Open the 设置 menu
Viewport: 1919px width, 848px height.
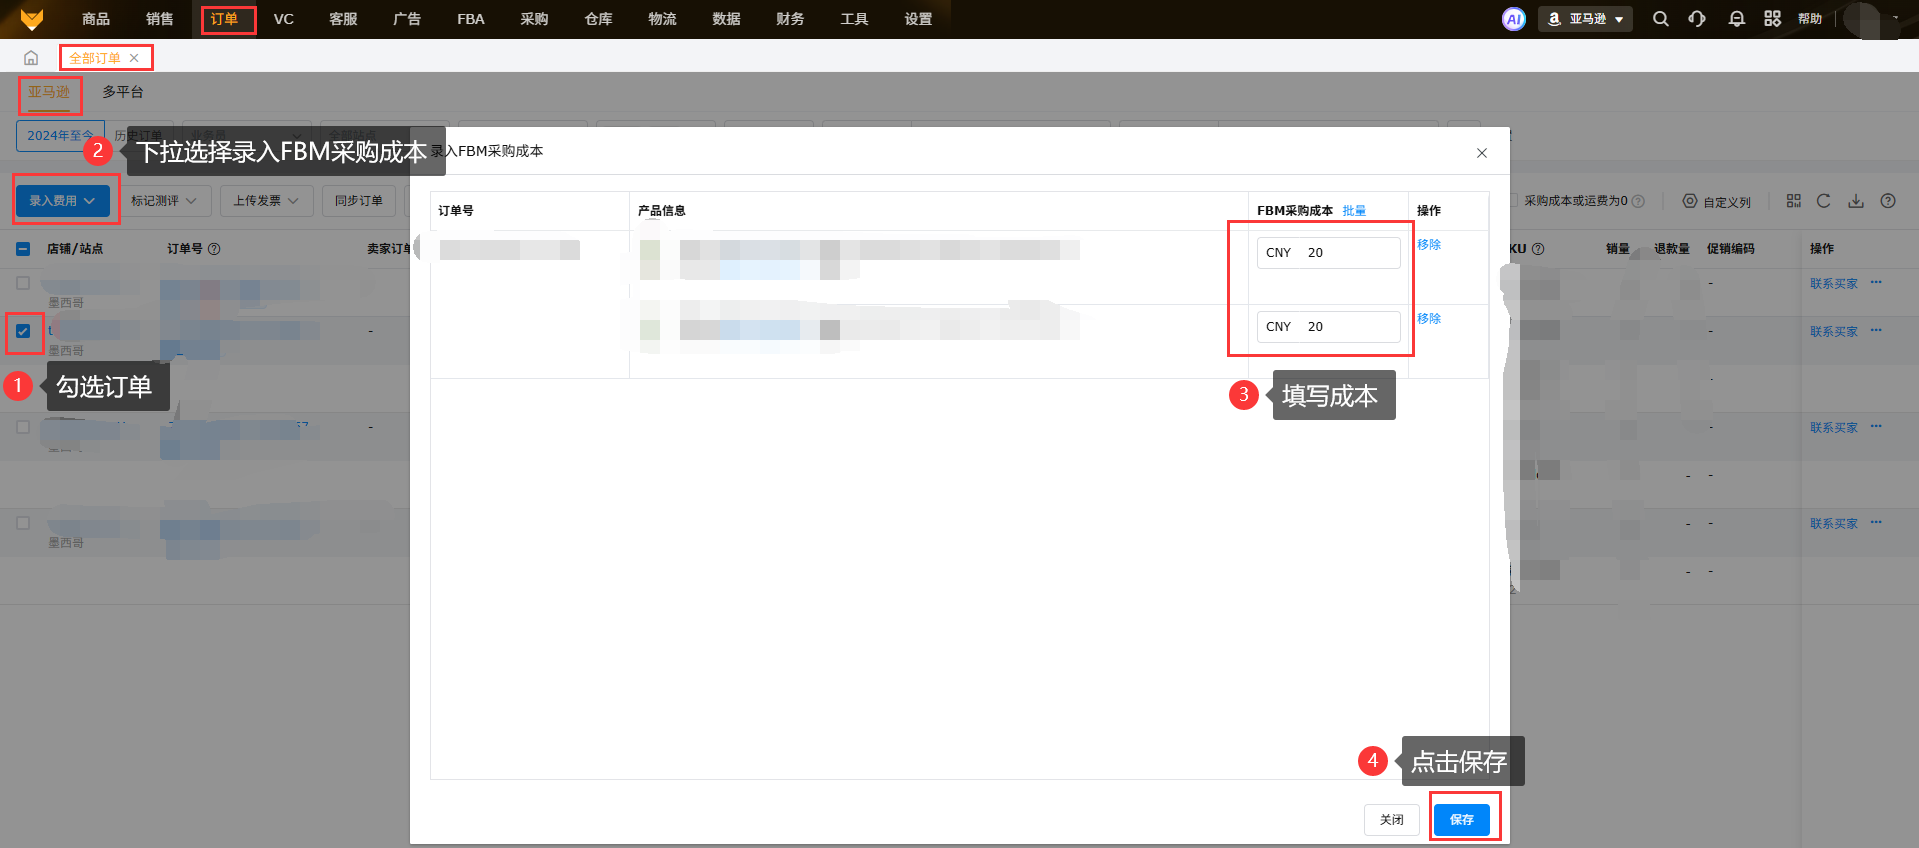(918, 19)
